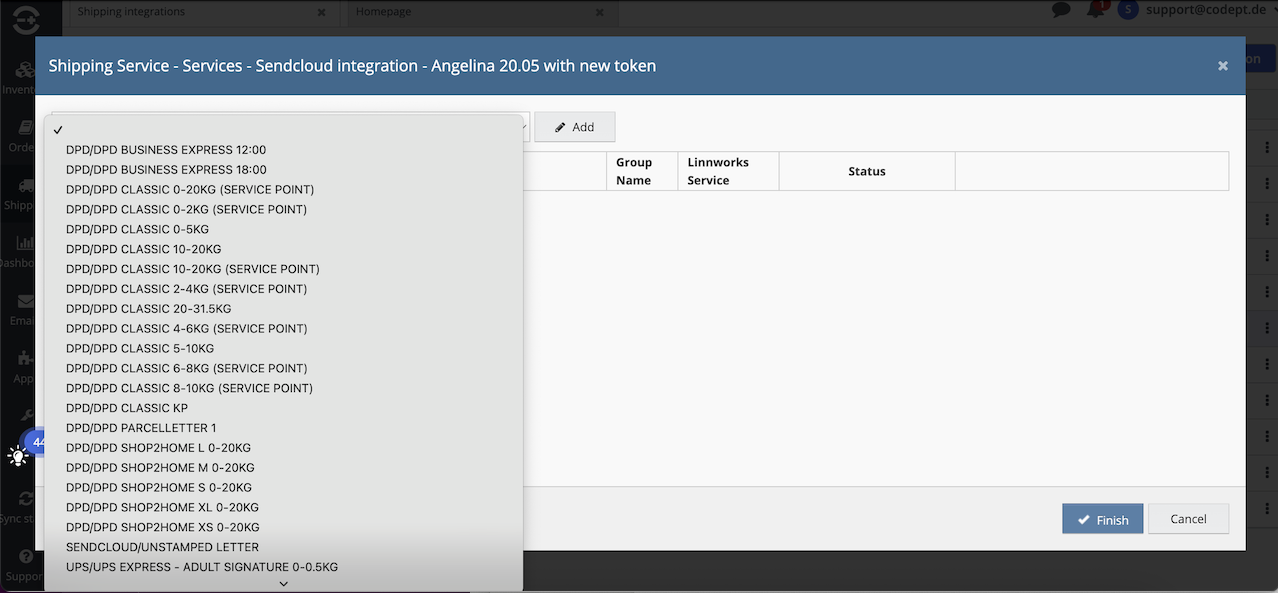Open Orders in the left sidebar

point(23,136)
